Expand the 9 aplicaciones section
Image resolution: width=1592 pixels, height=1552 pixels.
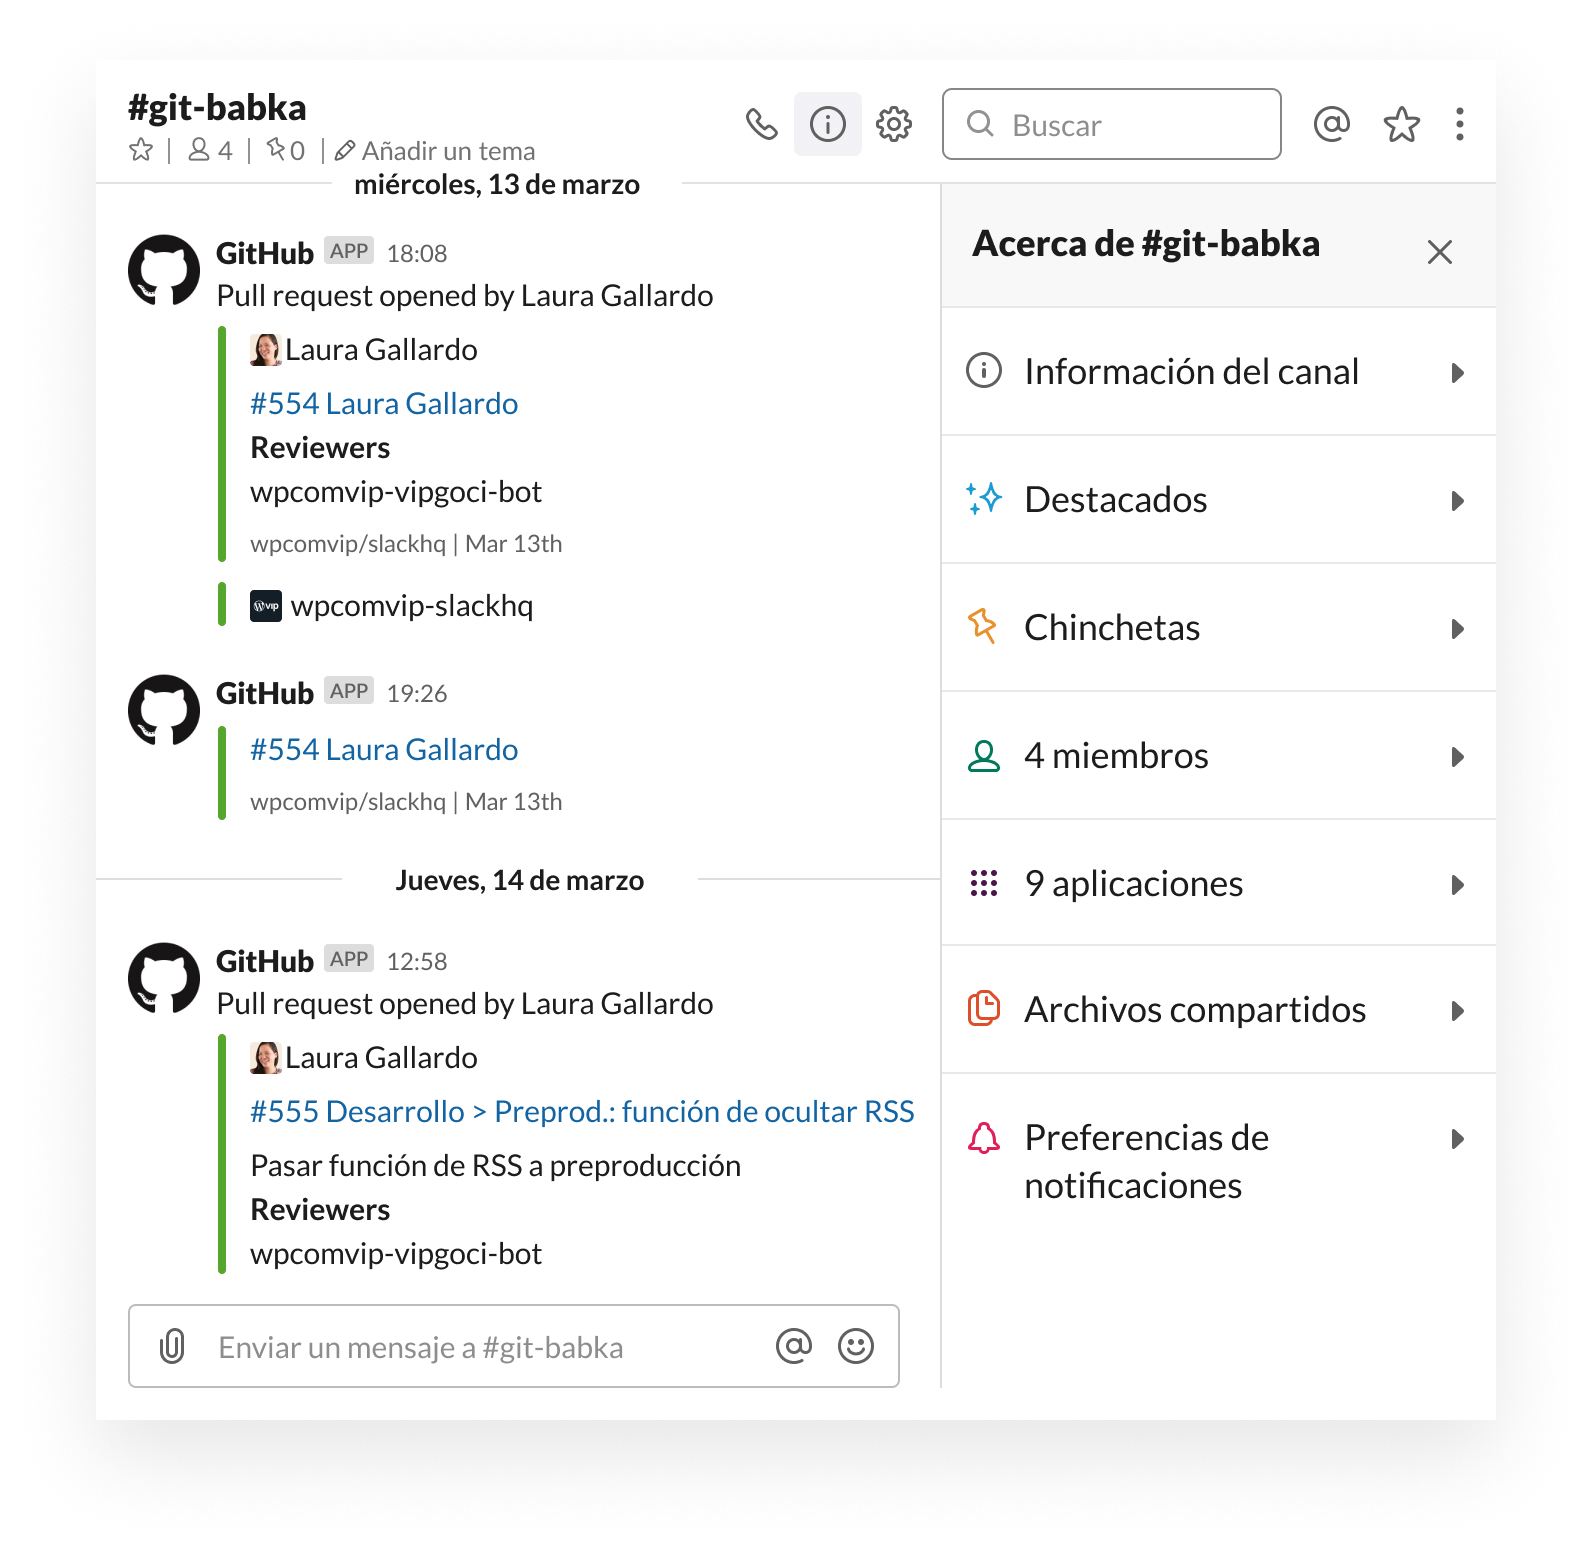point(1219,883)
